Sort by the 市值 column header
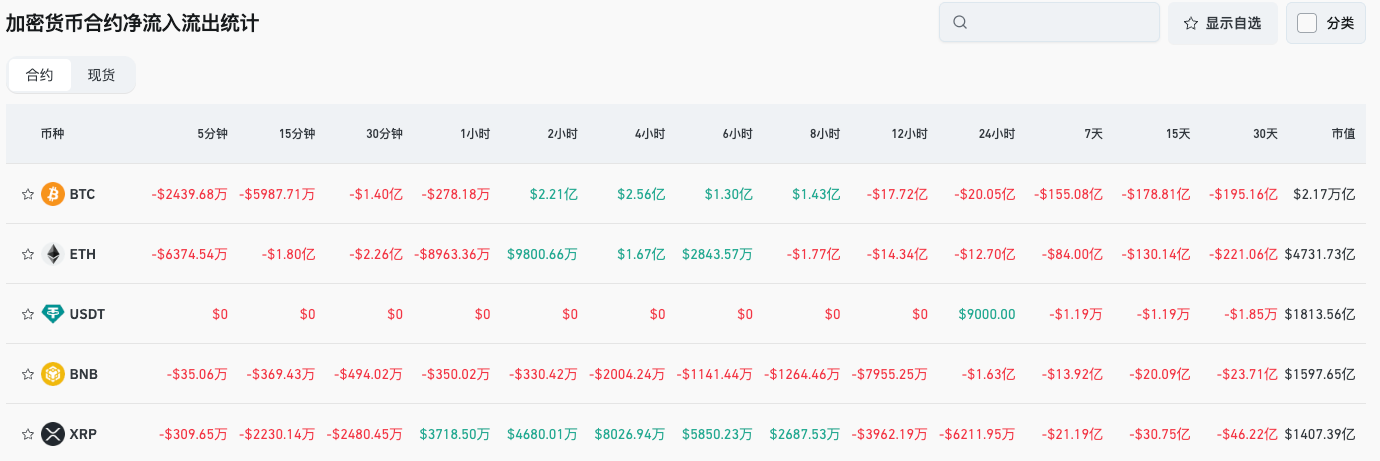The image size is (1380, 461). pyautogui.click(x=1343, y=133)
